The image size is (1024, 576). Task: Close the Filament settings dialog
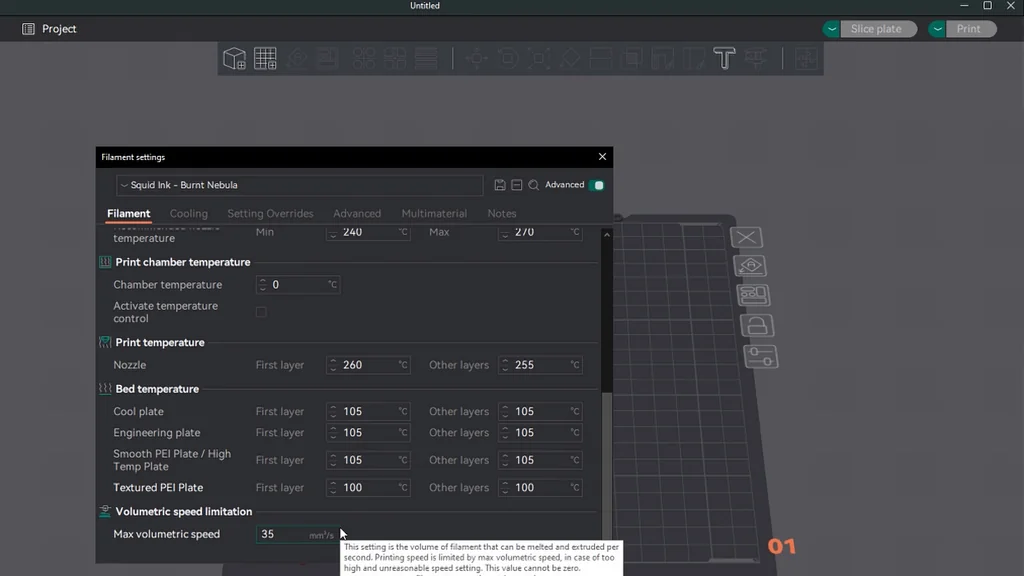pyautogui.click(x=602, y=157)
